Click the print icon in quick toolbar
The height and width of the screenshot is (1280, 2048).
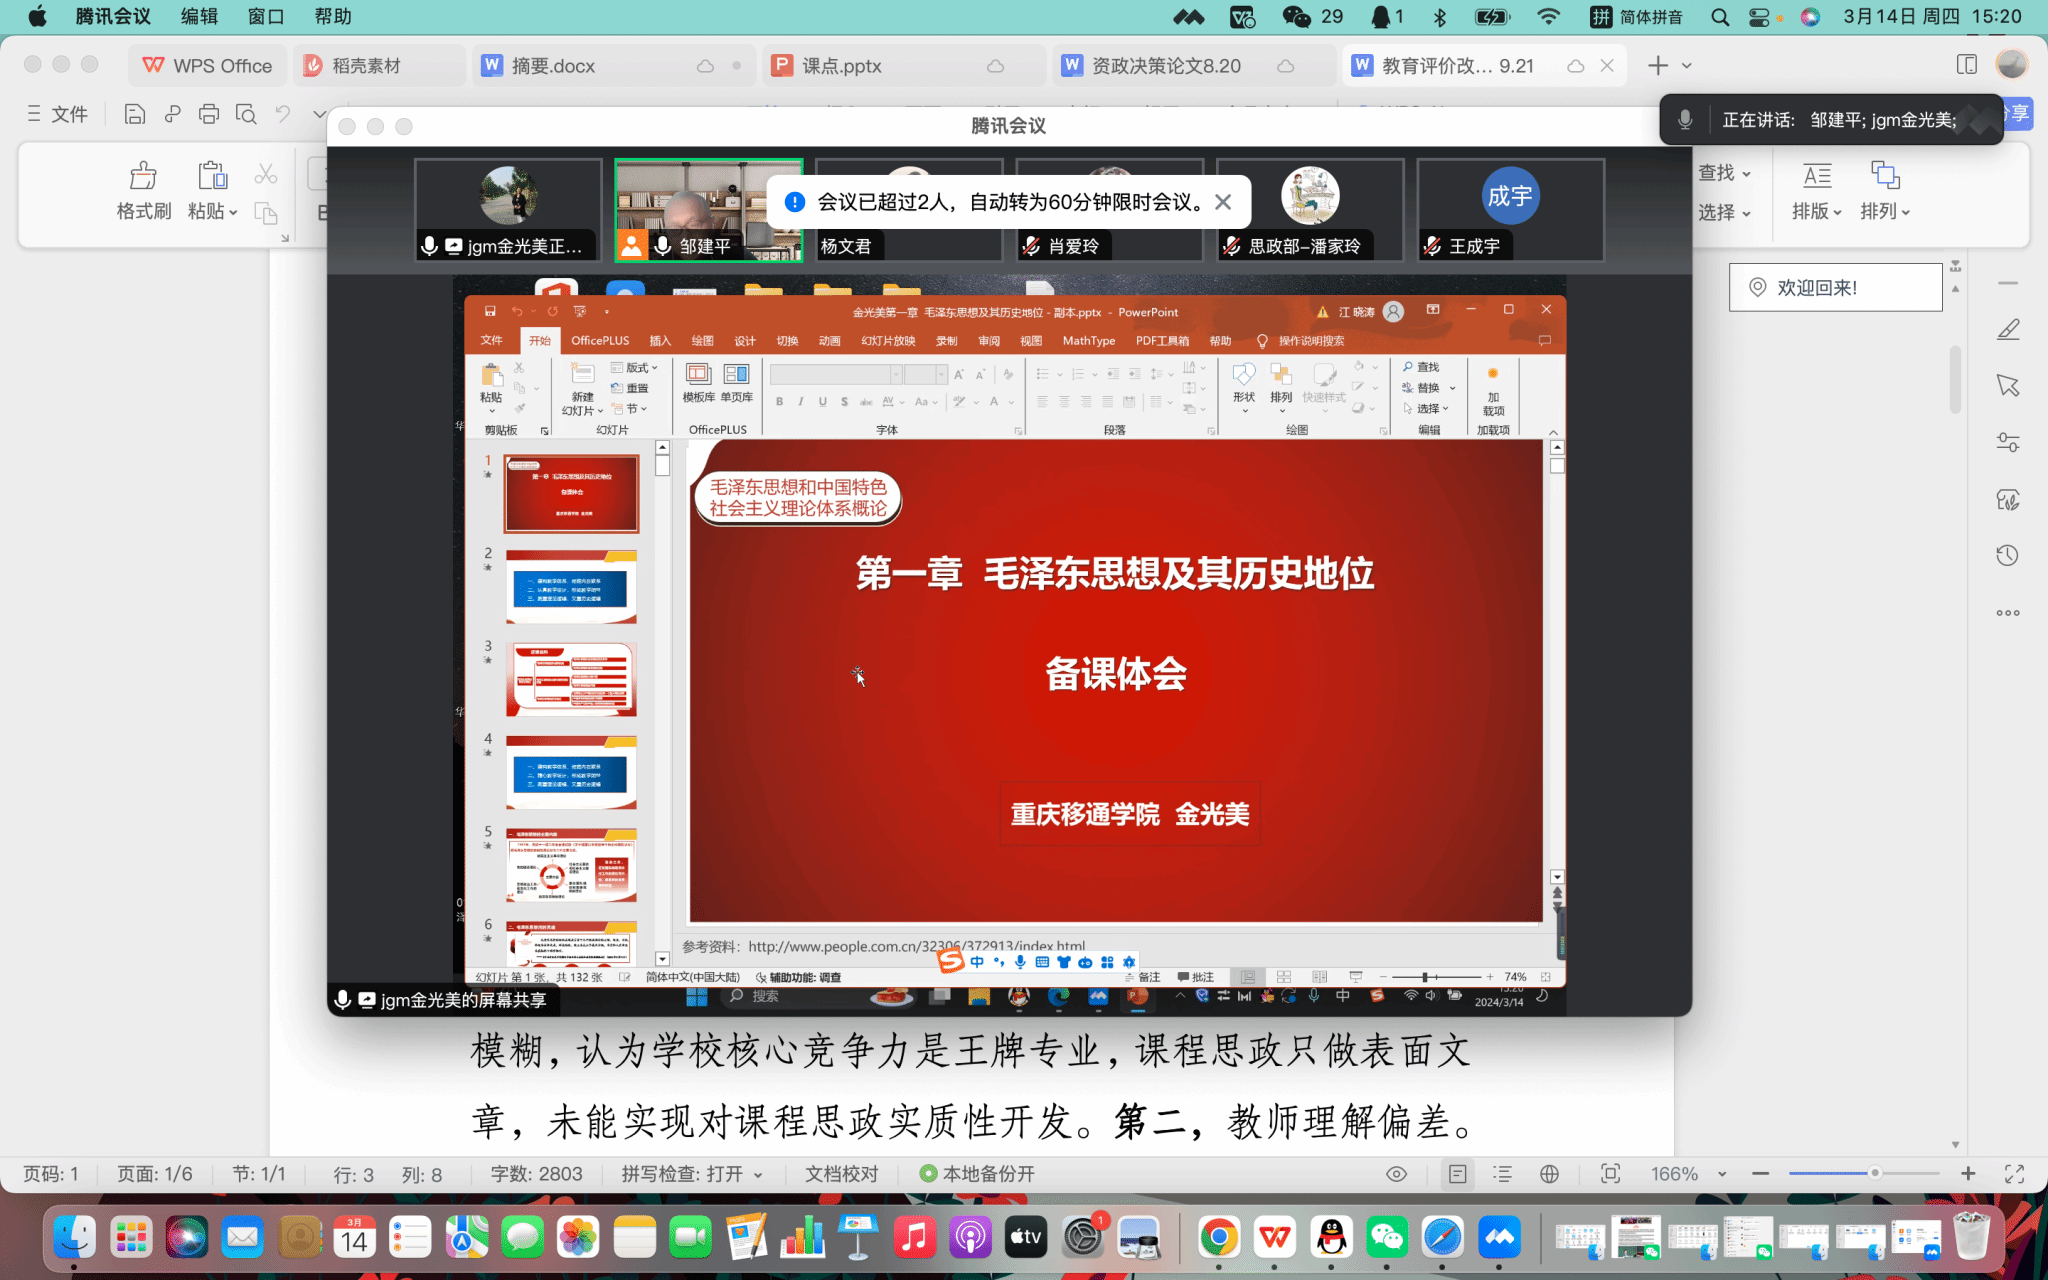click(208, 114)
